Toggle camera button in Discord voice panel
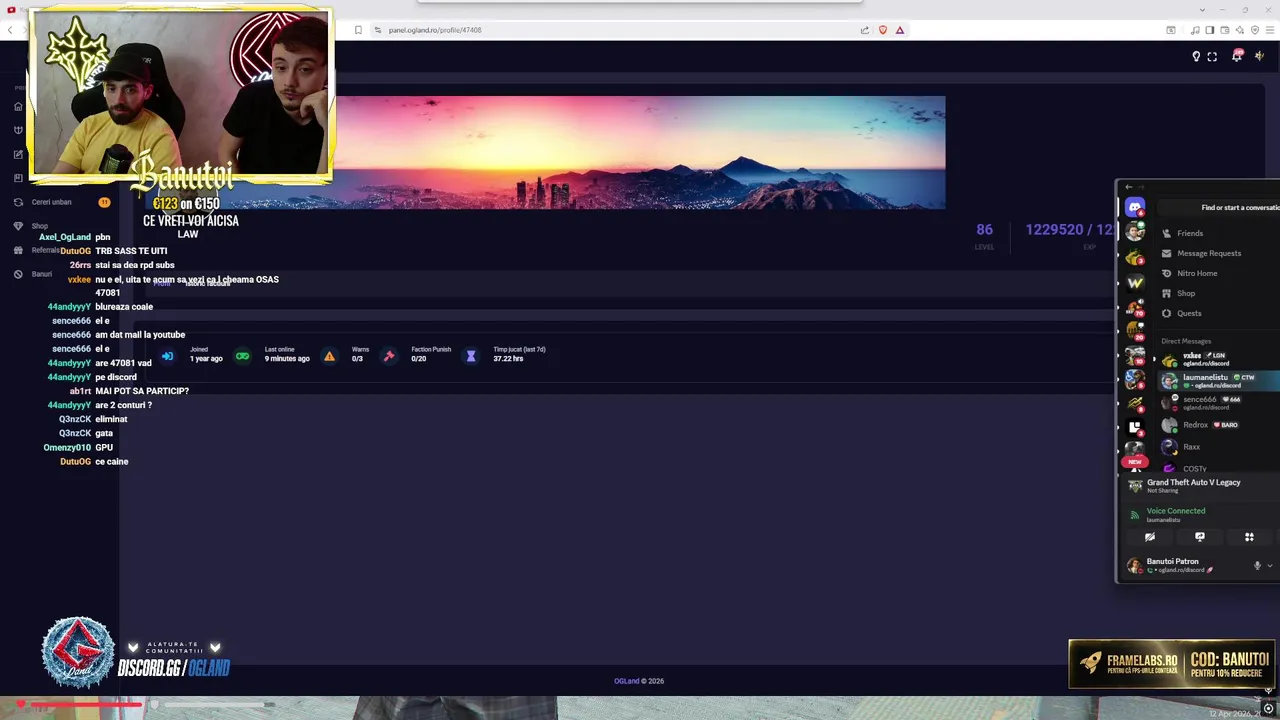 (x=1150, y=537)
